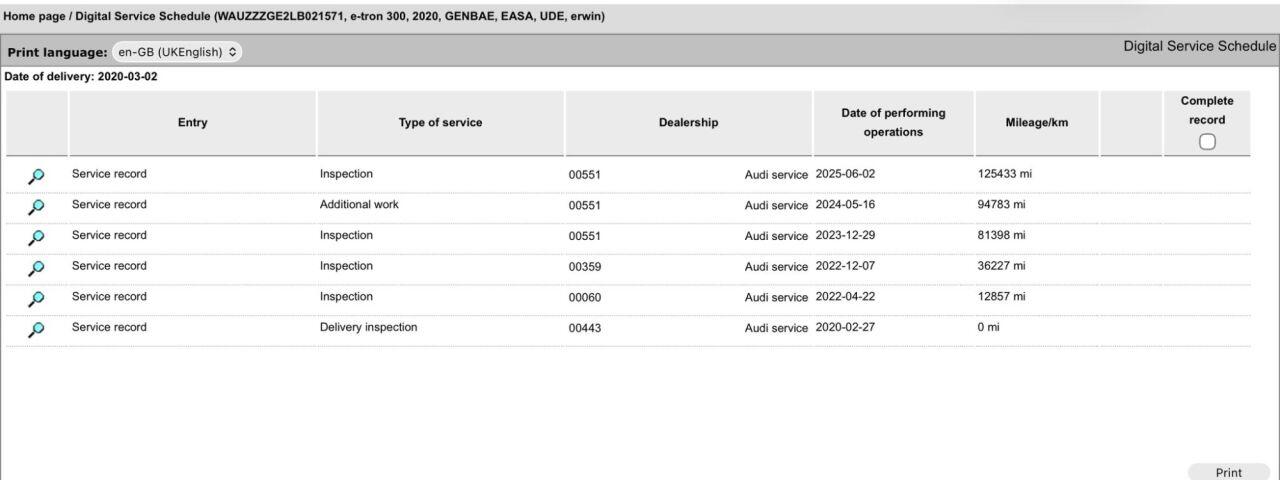Image resolution: width=1280 pixels, height=480 pixels.
Task: Open magnifier icon for Additional work record
Action: pyautogui.click(x=36, y=207)
